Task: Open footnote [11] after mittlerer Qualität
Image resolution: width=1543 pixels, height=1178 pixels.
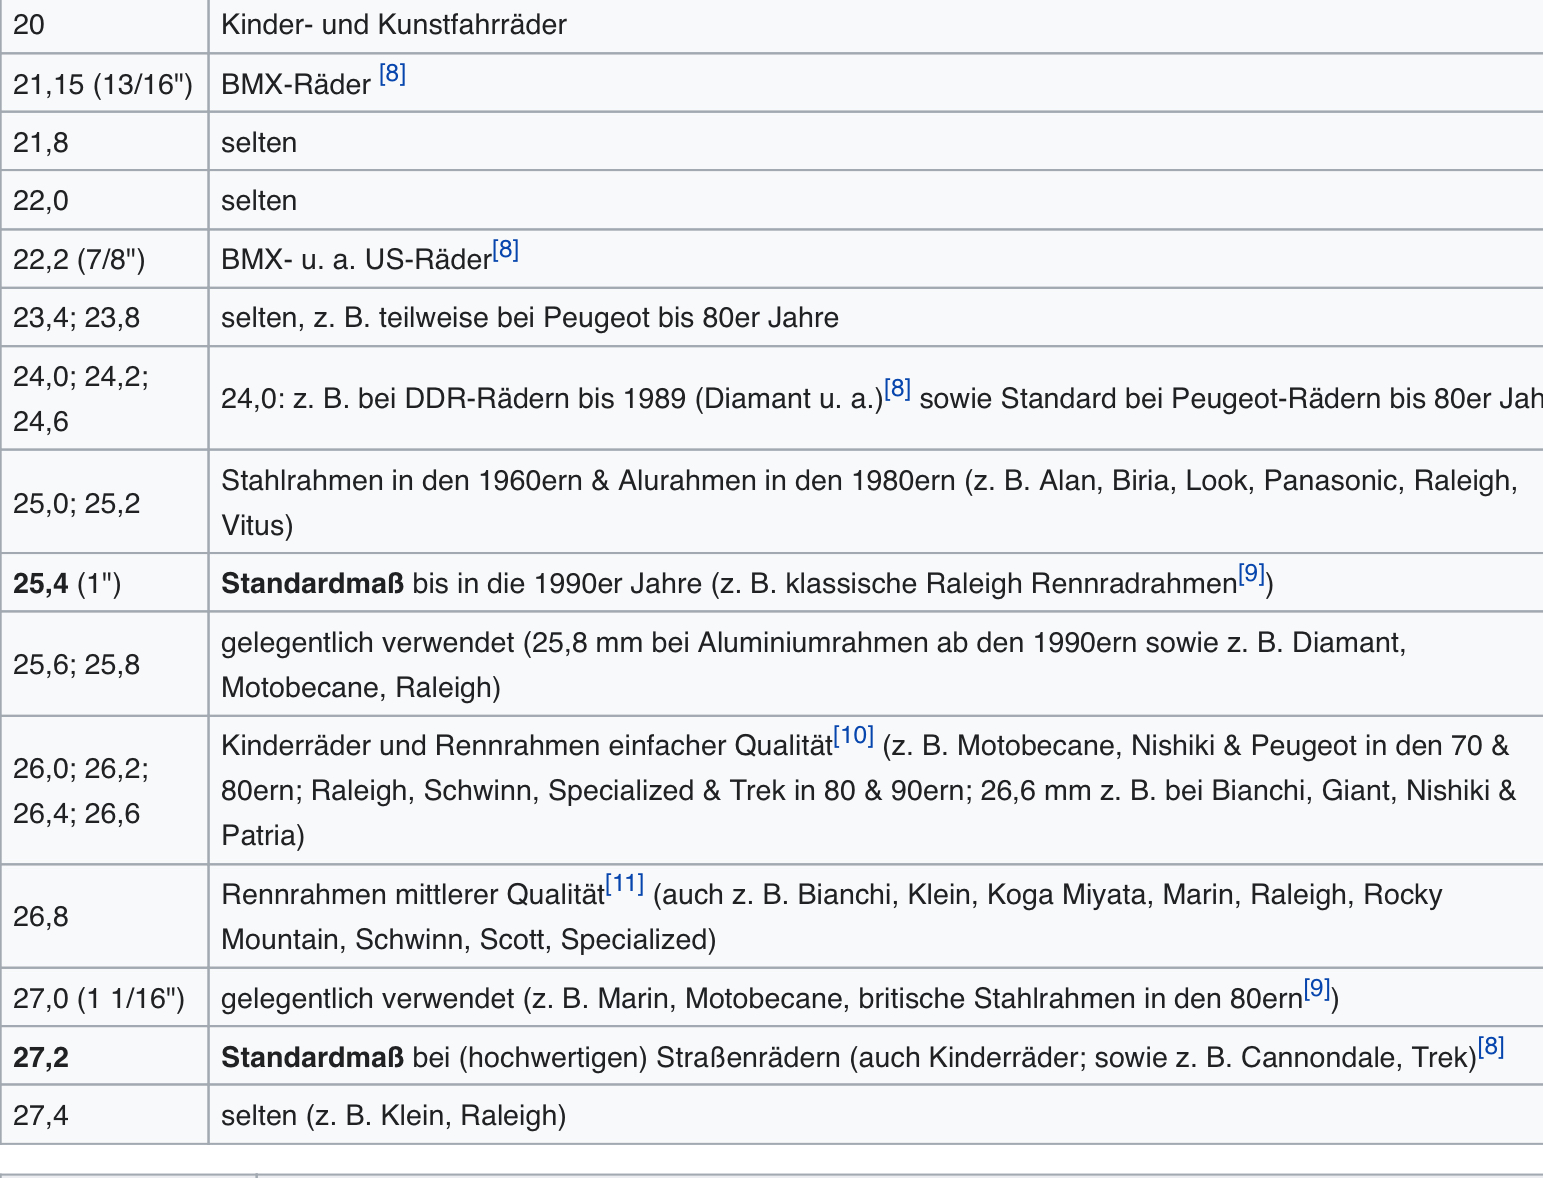Action: coord(625,884)
